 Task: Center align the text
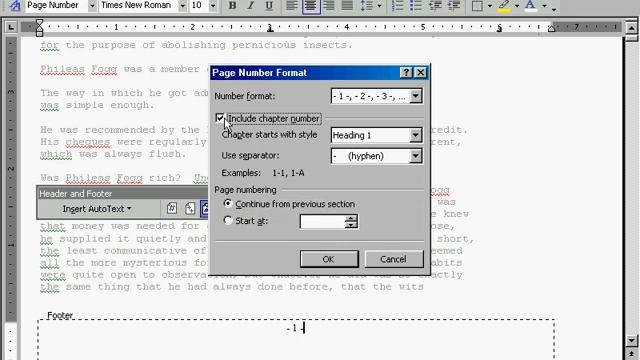tap(311, 6)
